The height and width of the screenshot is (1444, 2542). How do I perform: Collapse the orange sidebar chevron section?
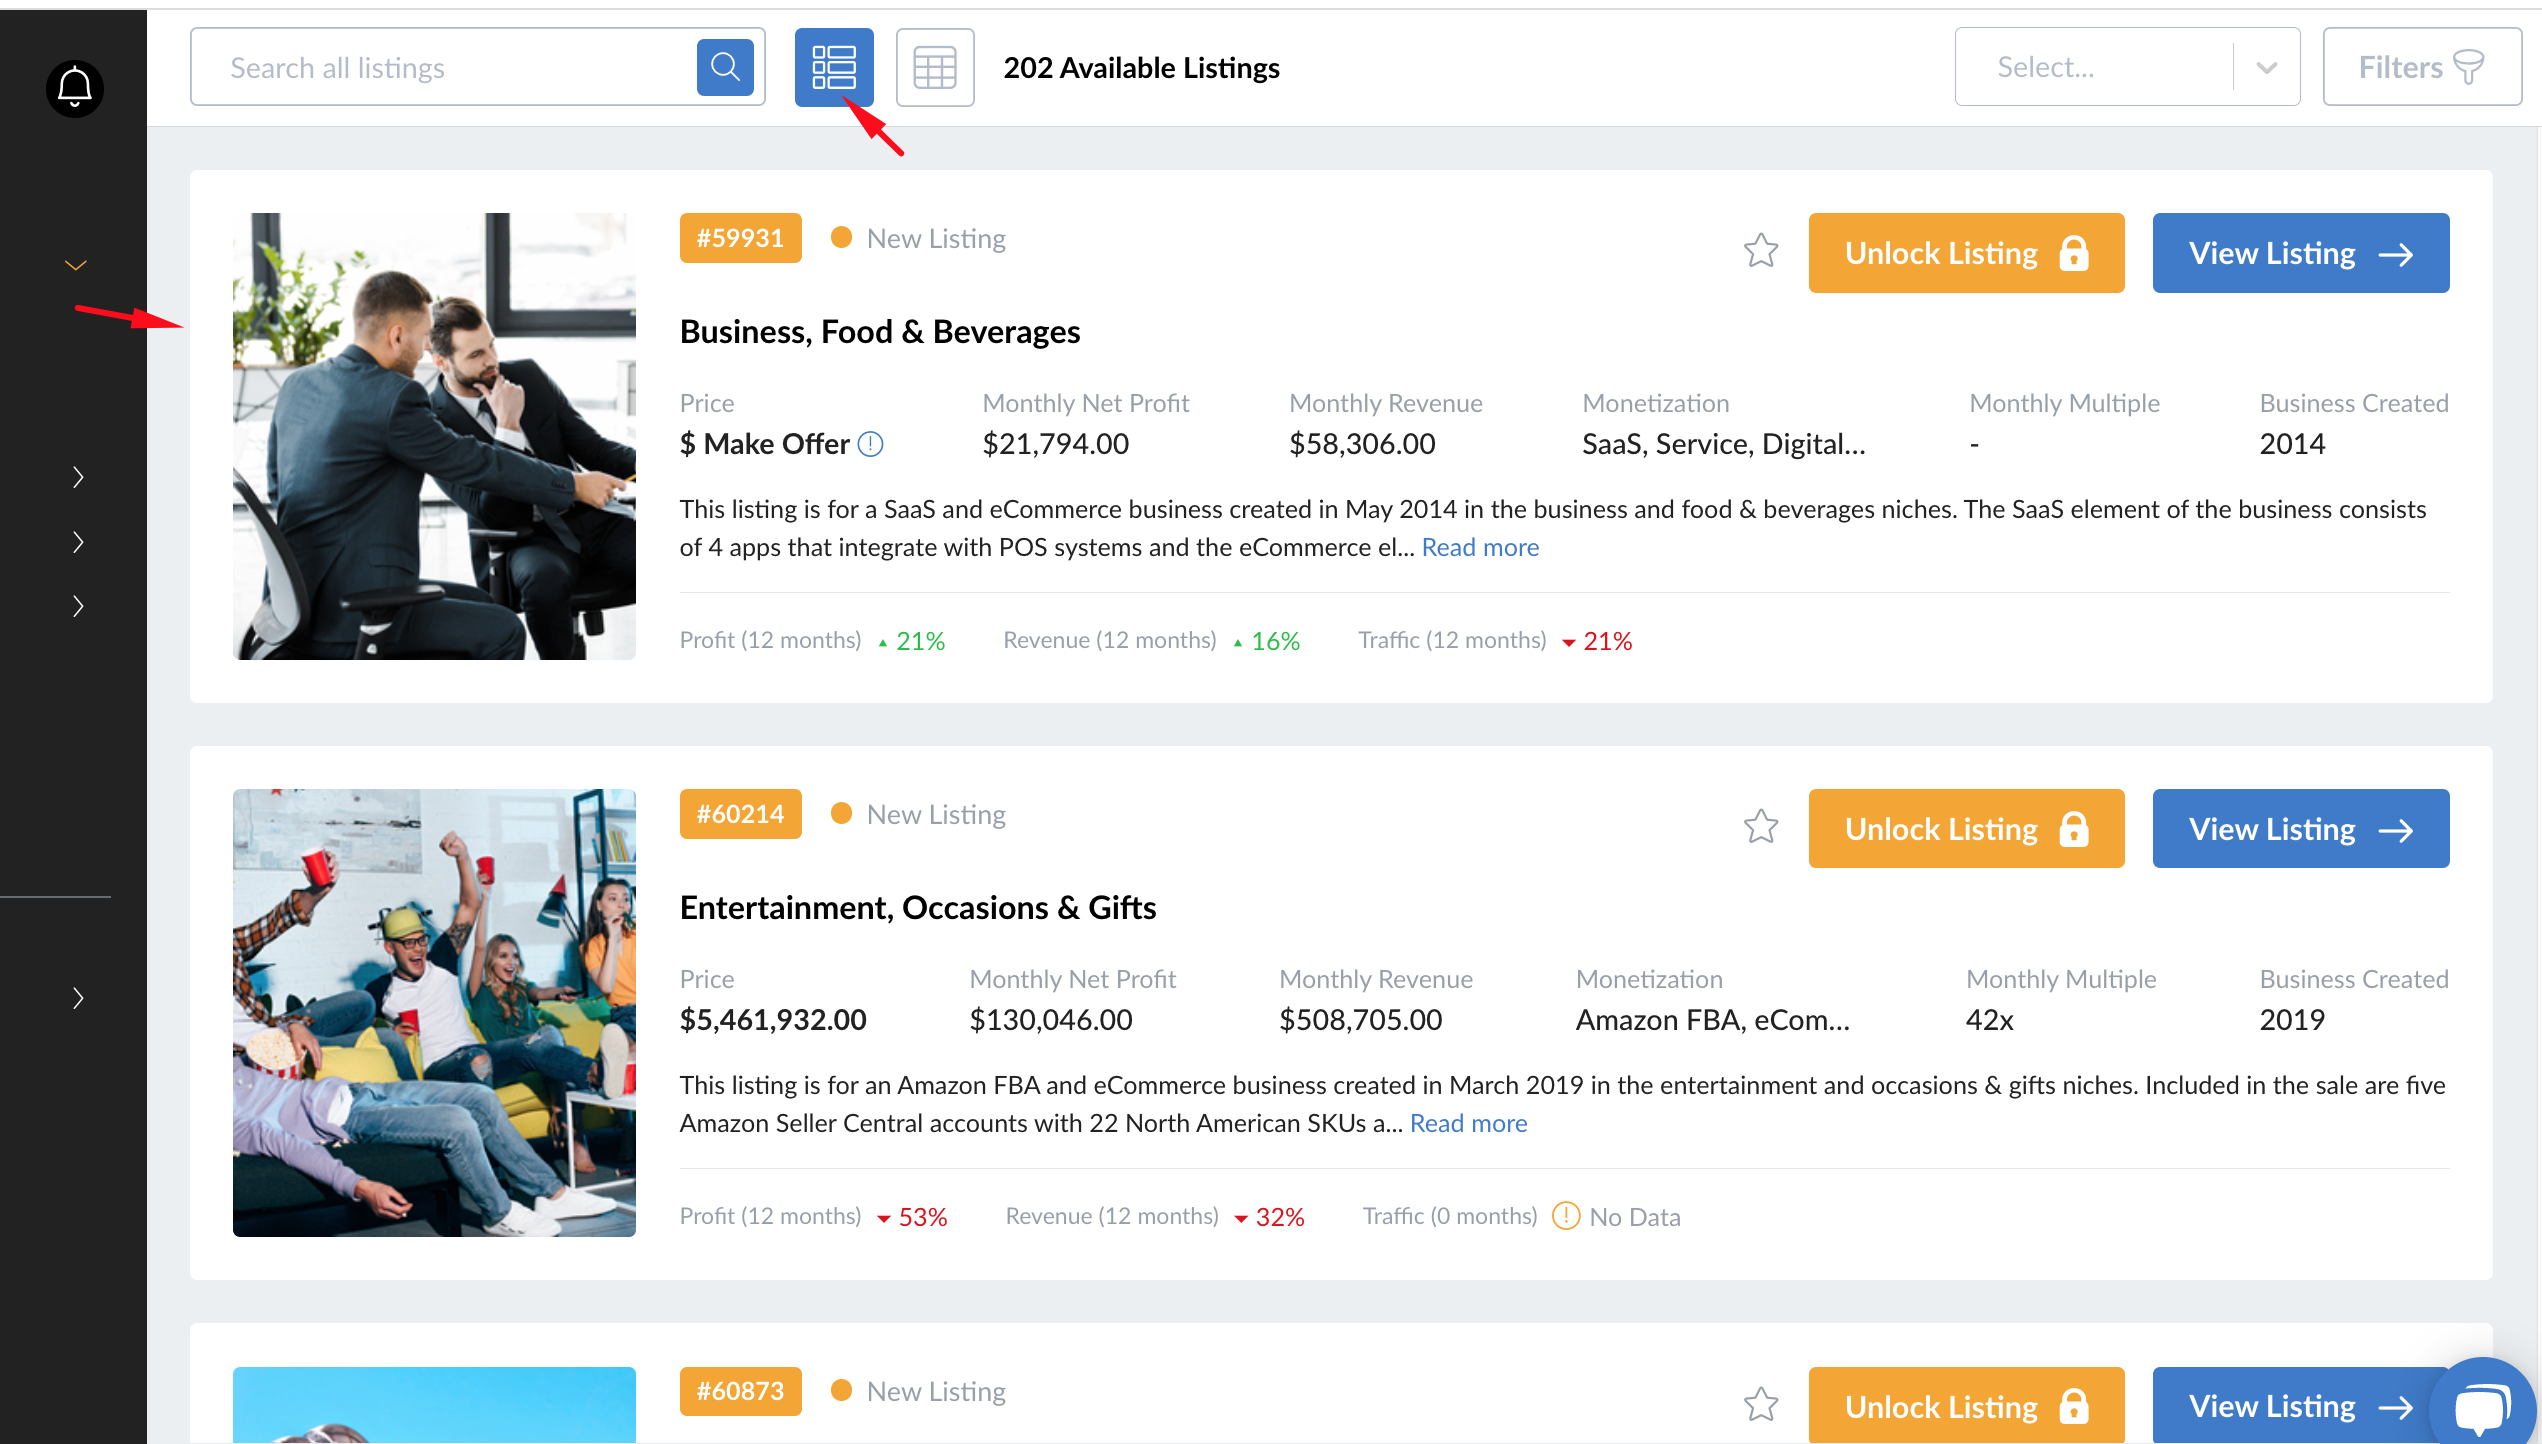click(x=76, y=265)
